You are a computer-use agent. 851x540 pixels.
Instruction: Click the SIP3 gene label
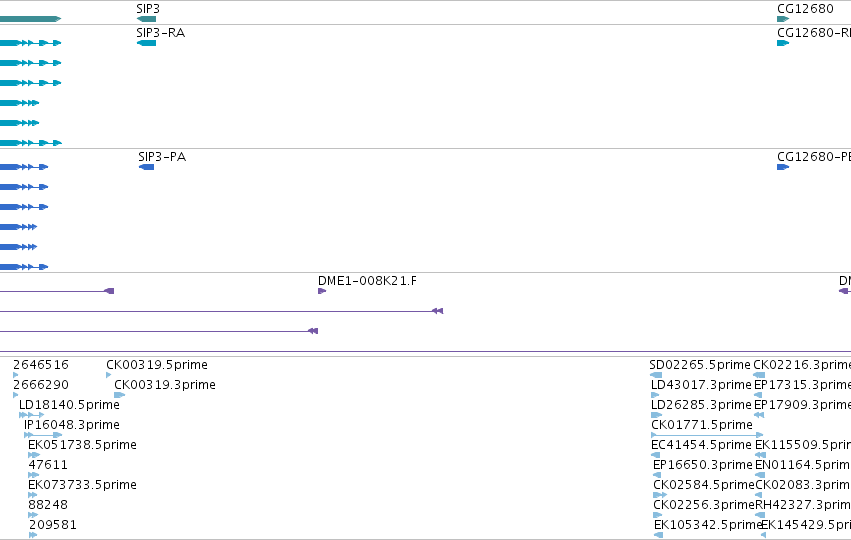(x=148, y=9)
